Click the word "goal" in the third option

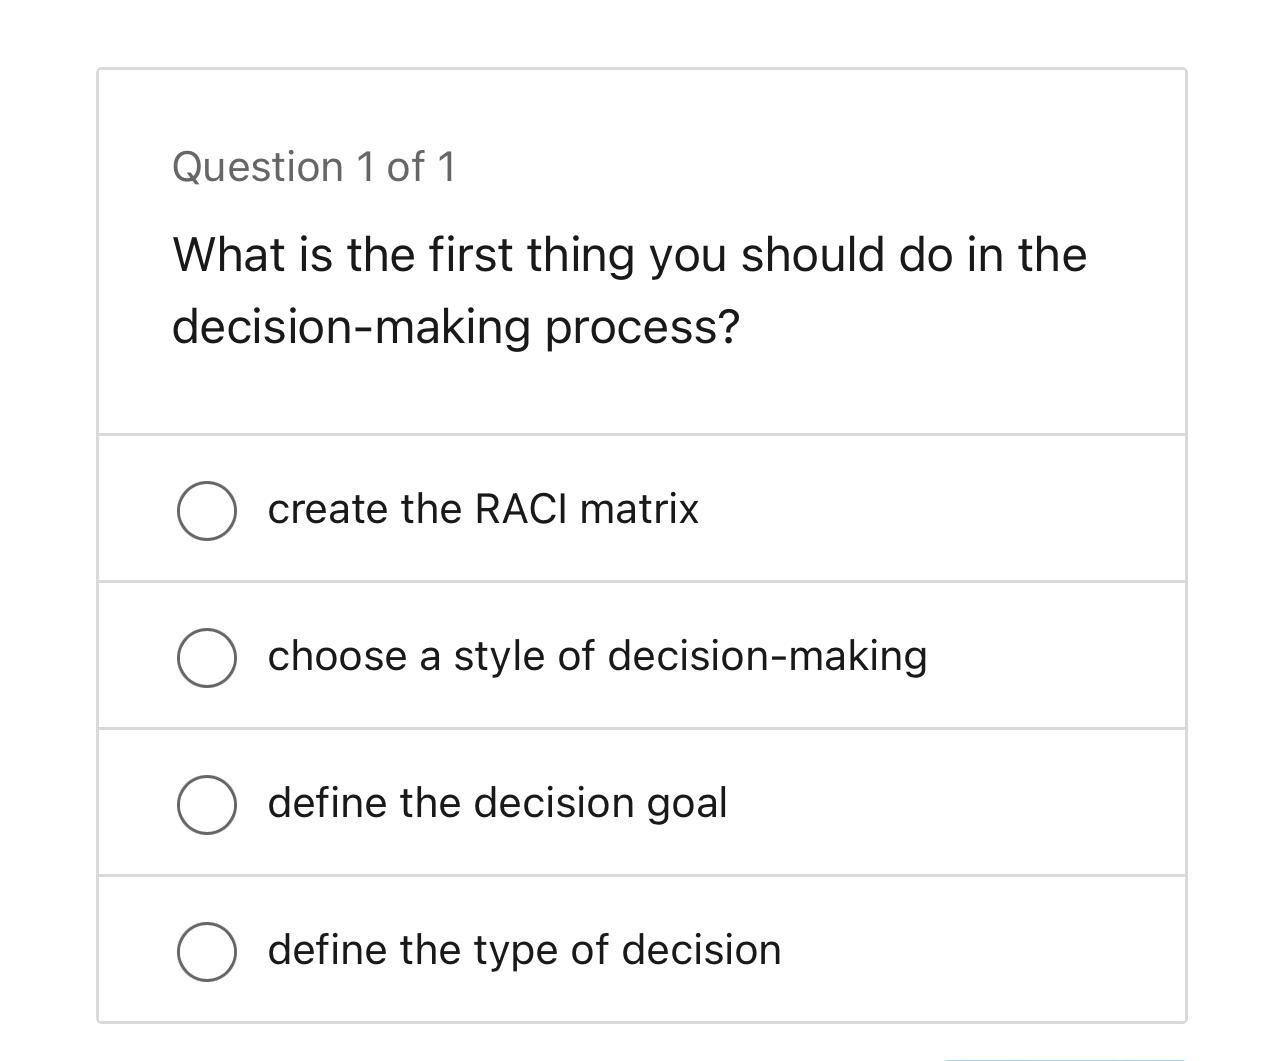click(x=687, y=805)
